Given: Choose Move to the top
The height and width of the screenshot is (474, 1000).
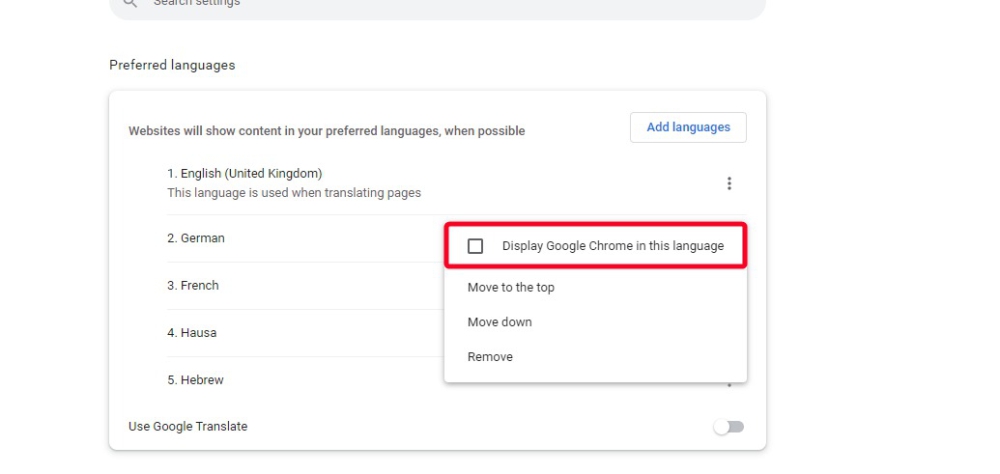Looking at the screenshot, I should 595,288.
